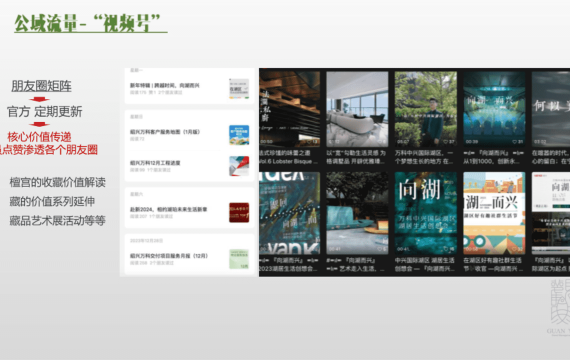Play the vanke index collage video

pos(290,213)
